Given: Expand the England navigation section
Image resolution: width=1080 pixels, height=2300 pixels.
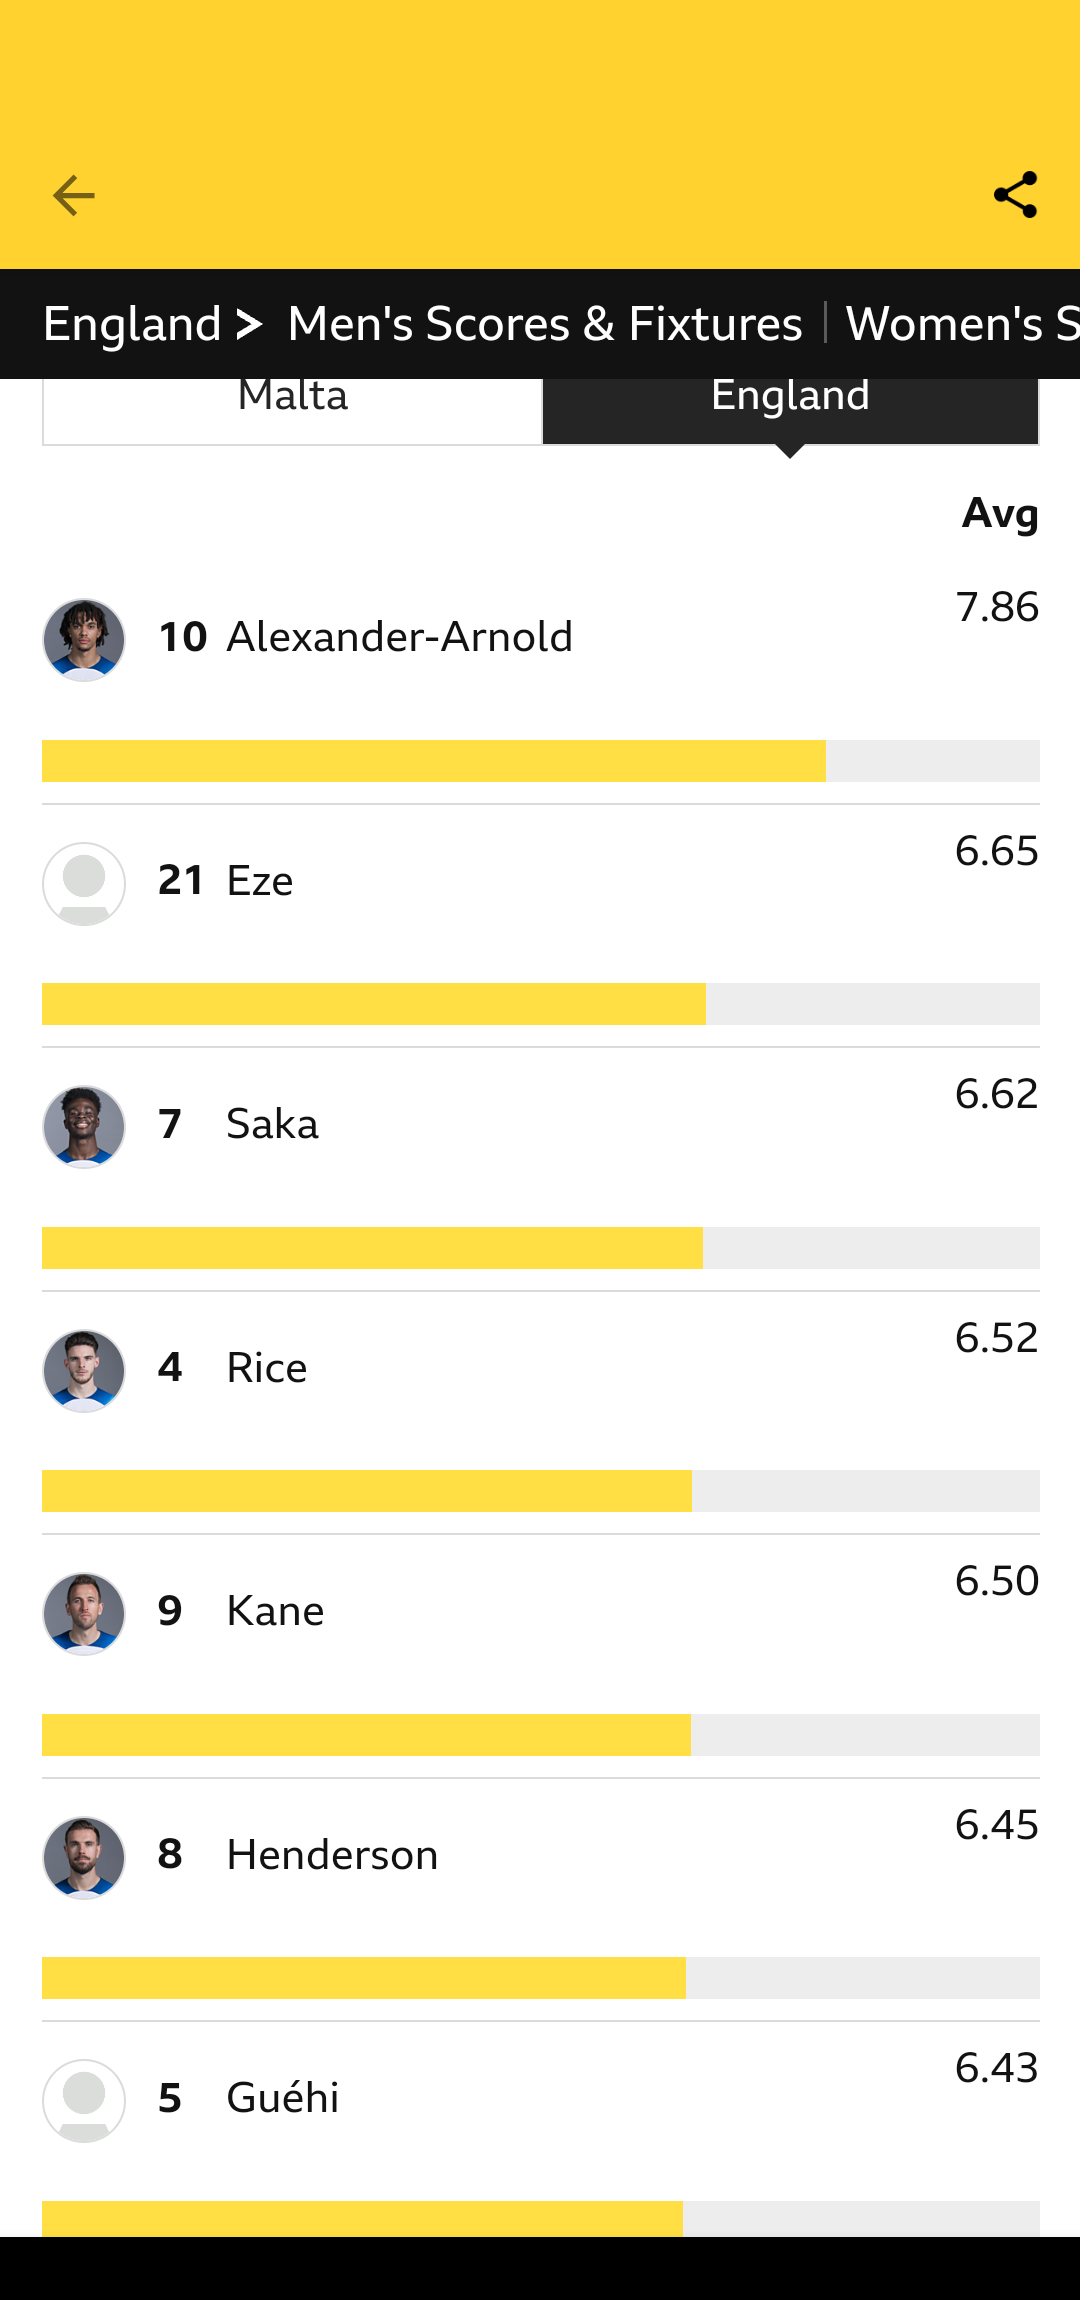Looking at the screenshot, I should coord(152,324).
